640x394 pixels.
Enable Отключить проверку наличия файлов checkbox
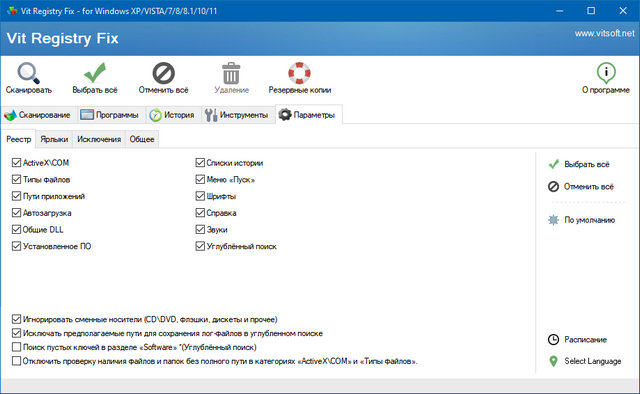coord(16,361)
